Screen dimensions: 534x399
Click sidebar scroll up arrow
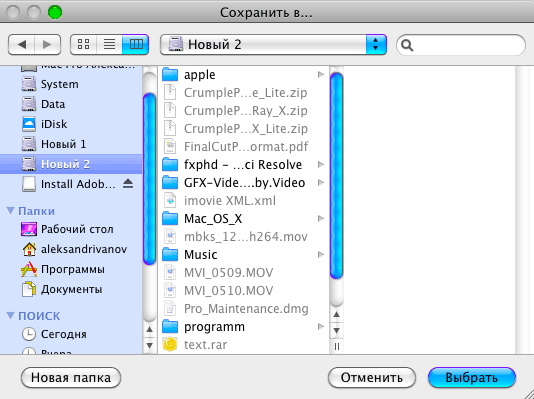pos(149,330)
